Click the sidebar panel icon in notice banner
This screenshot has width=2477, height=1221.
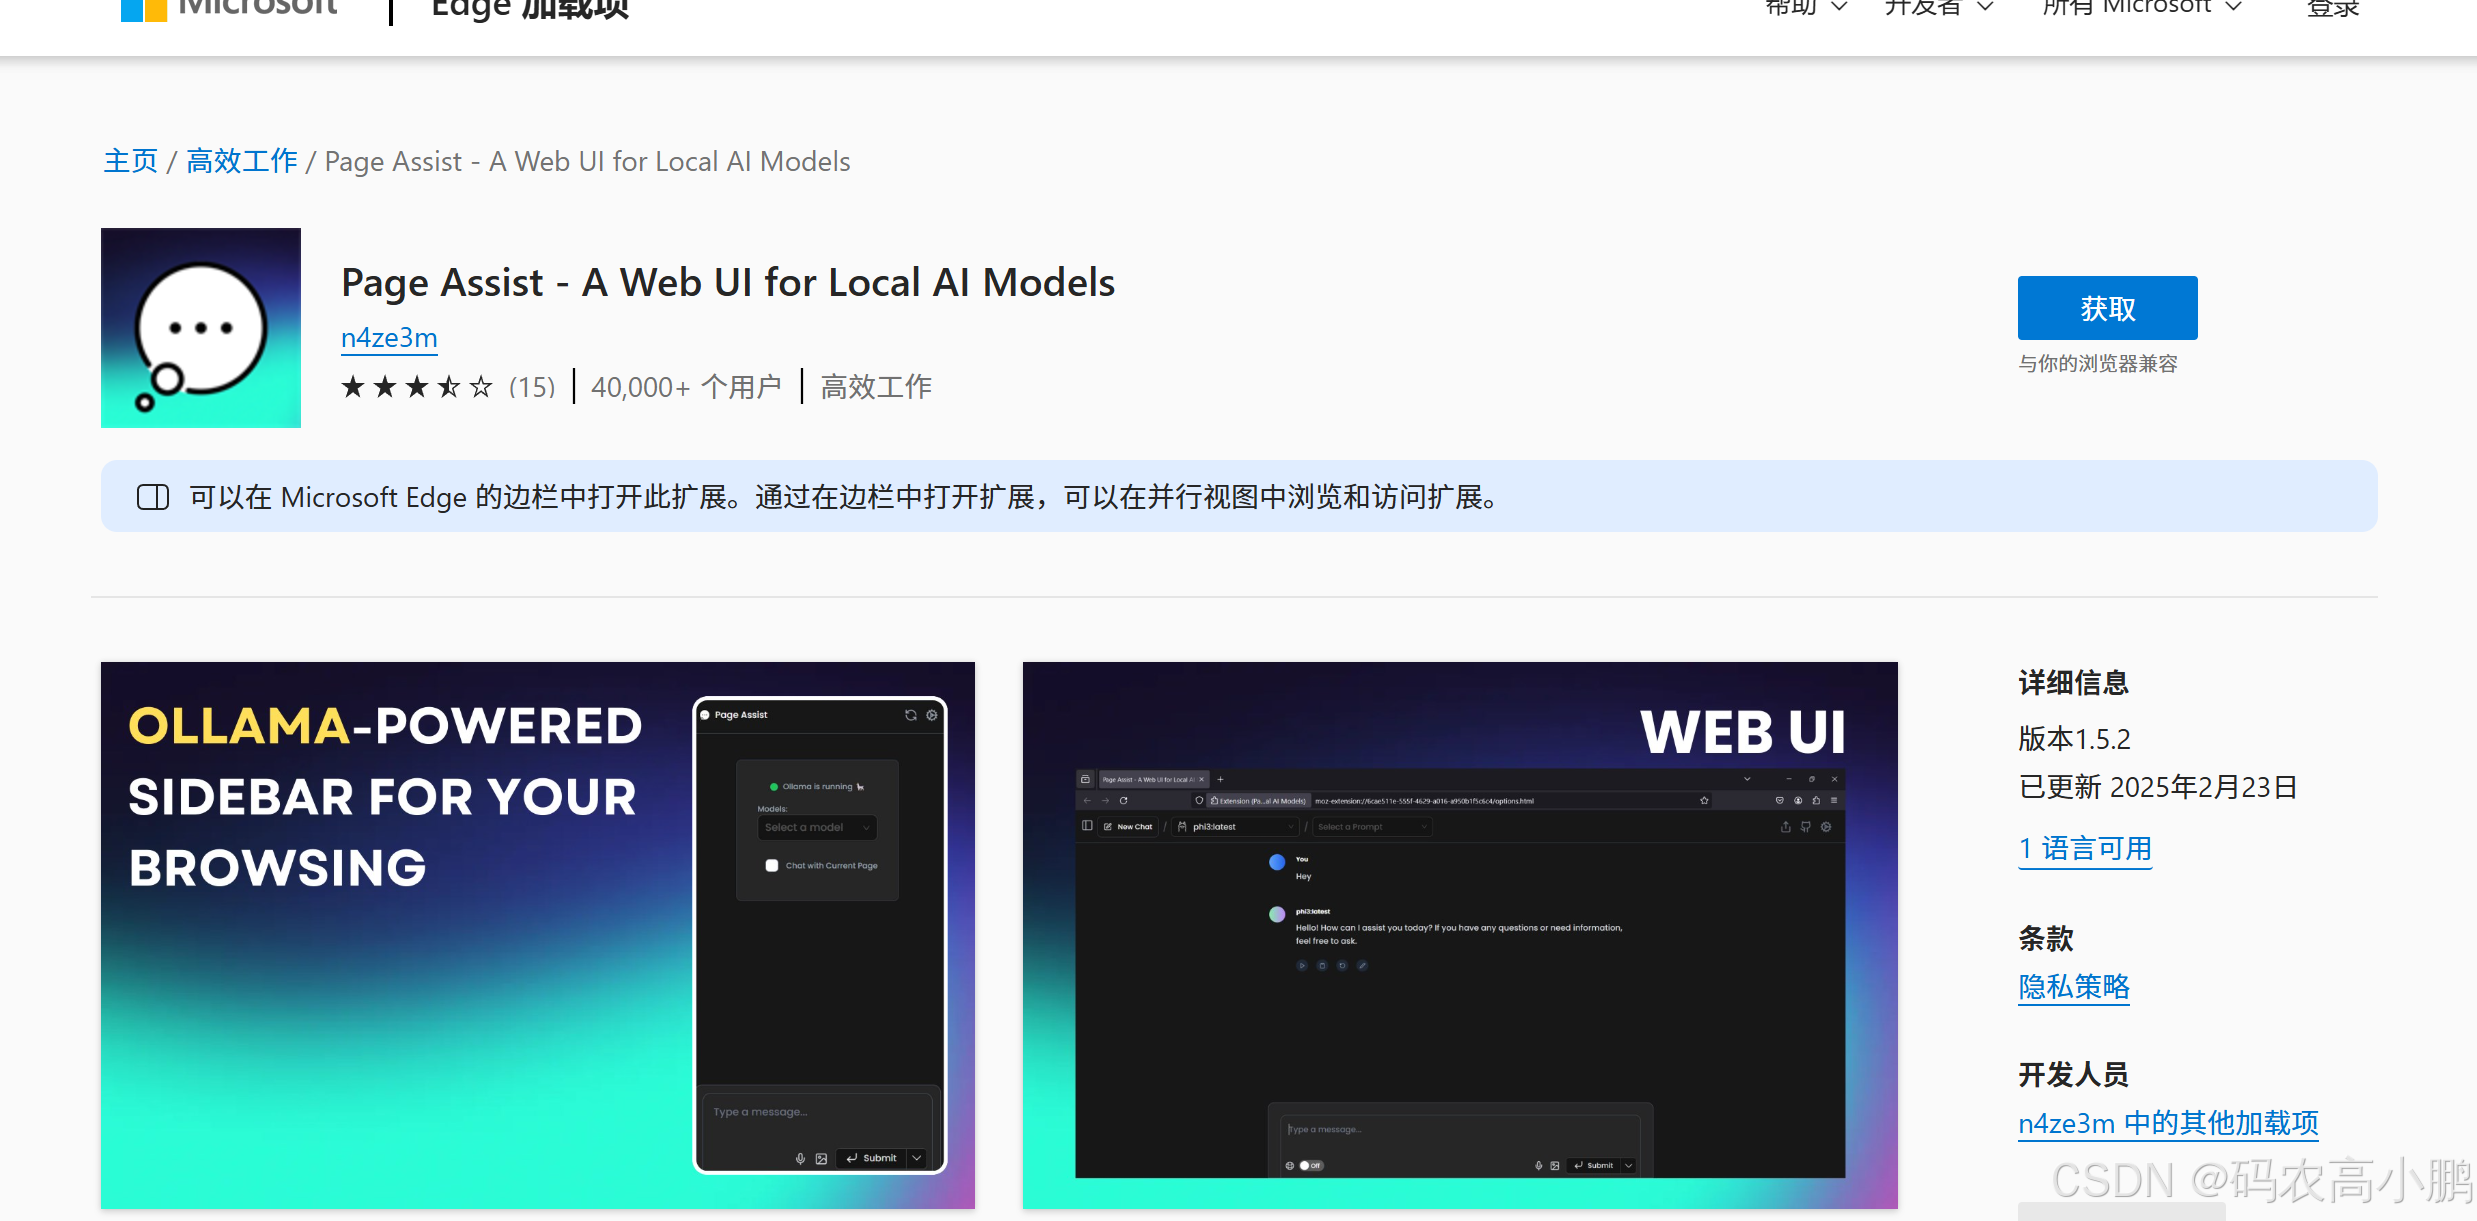tap(153, 497)
